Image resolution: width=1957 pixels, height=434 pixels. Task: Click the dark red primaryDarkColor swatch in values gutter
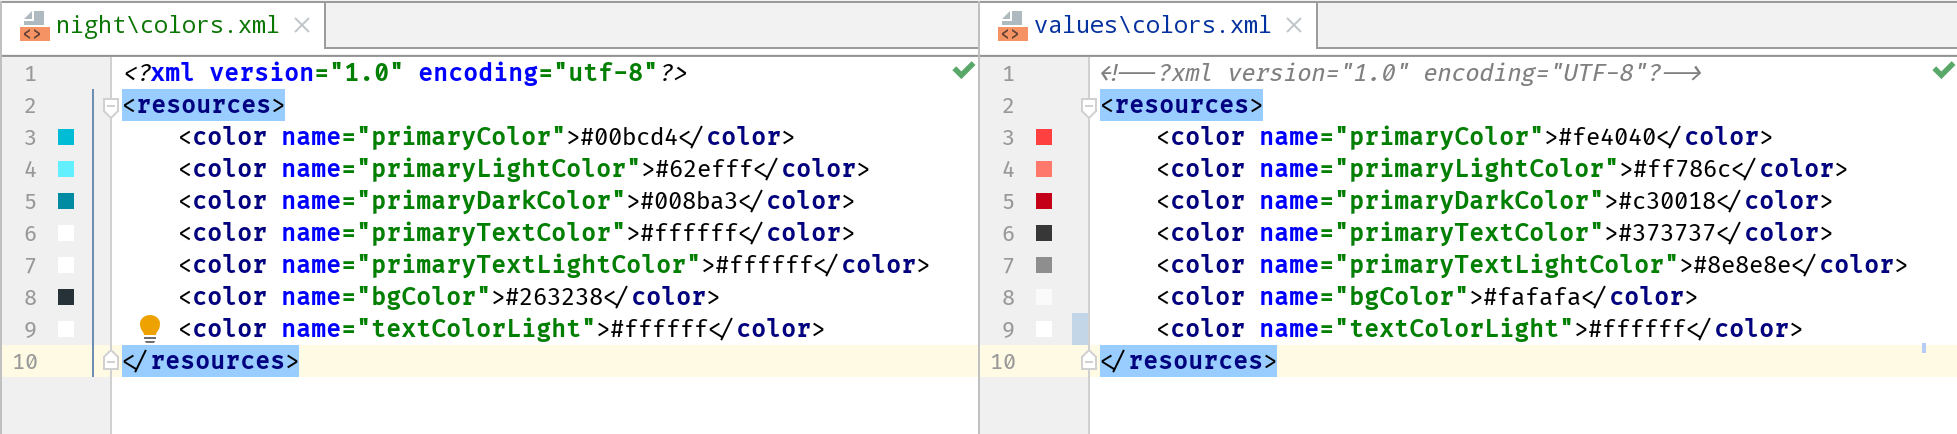(1044, 201)
